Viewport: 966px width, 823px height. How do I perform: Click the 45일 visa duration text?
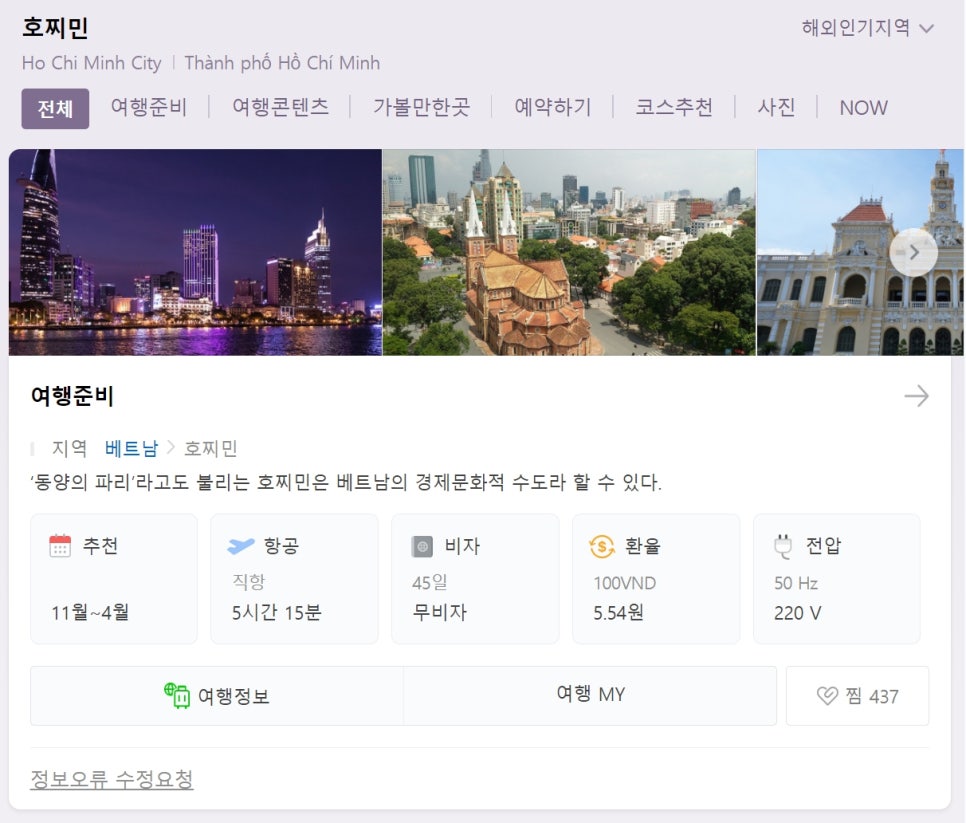coord(430,582)
